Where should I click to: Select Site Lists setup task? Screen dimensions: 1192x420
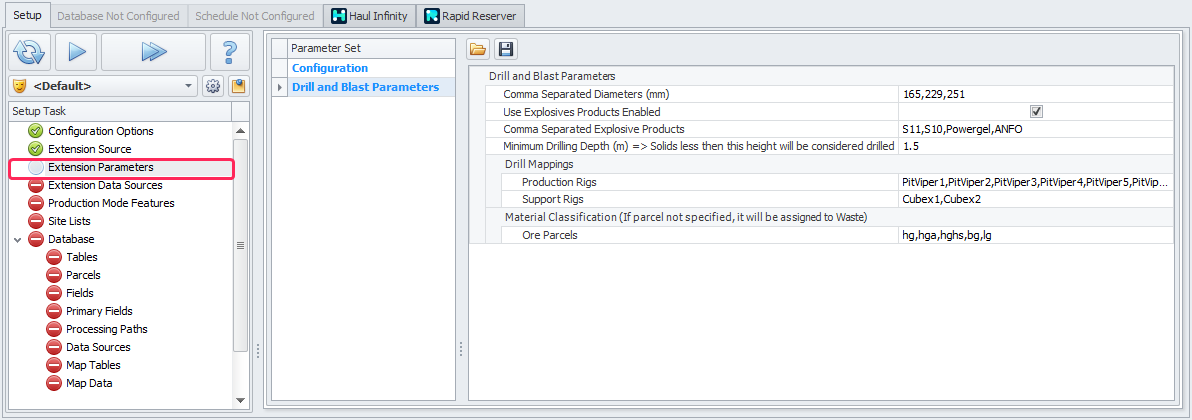click(x=69, y=221)
